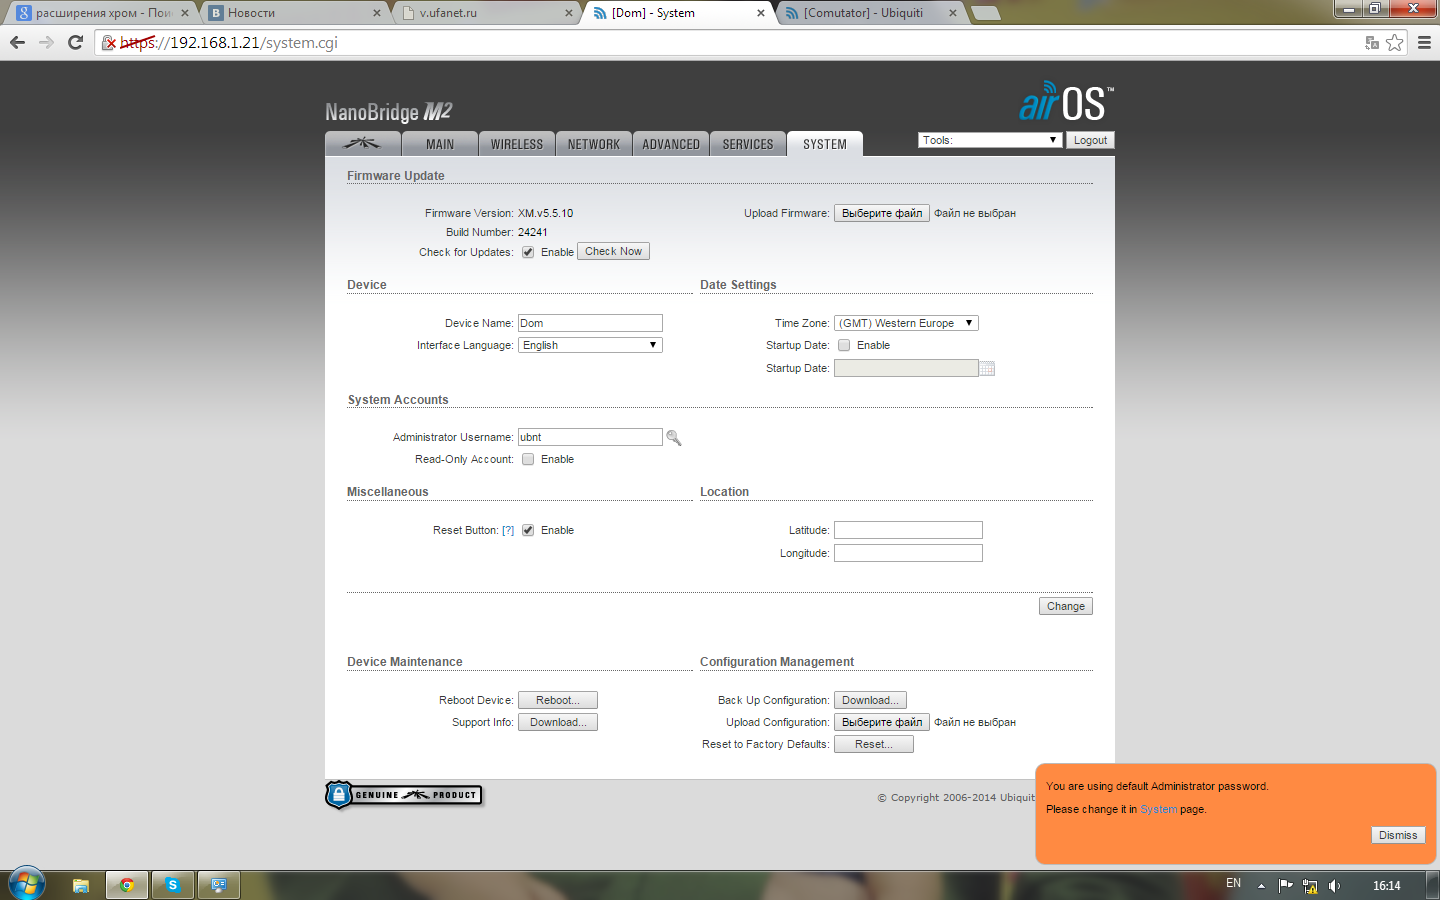Image resolution: width=1440 pixels, height=900 pixels.
Task: Click the Administrator Username field
Action: 590,437
